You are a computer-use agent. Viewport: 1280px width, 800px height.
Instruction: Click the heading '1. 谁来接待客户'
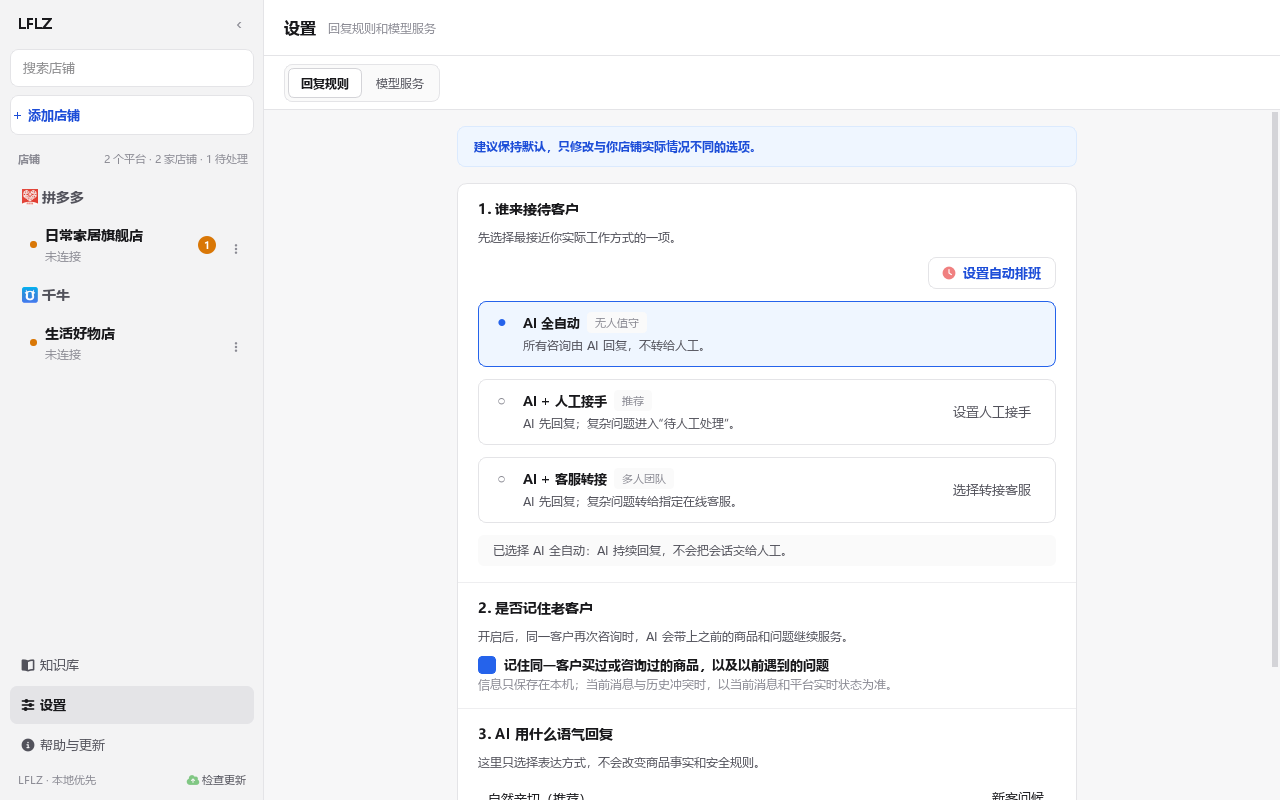[528, 209]
